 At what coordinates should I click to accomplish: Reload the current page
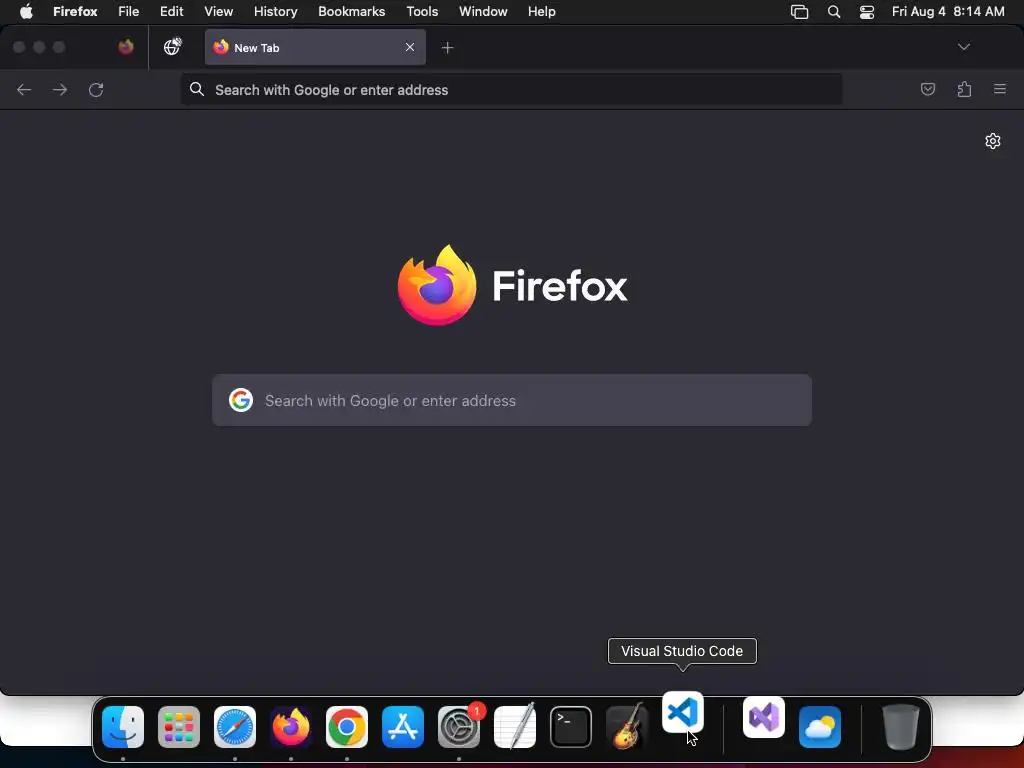tap(96, 89)
